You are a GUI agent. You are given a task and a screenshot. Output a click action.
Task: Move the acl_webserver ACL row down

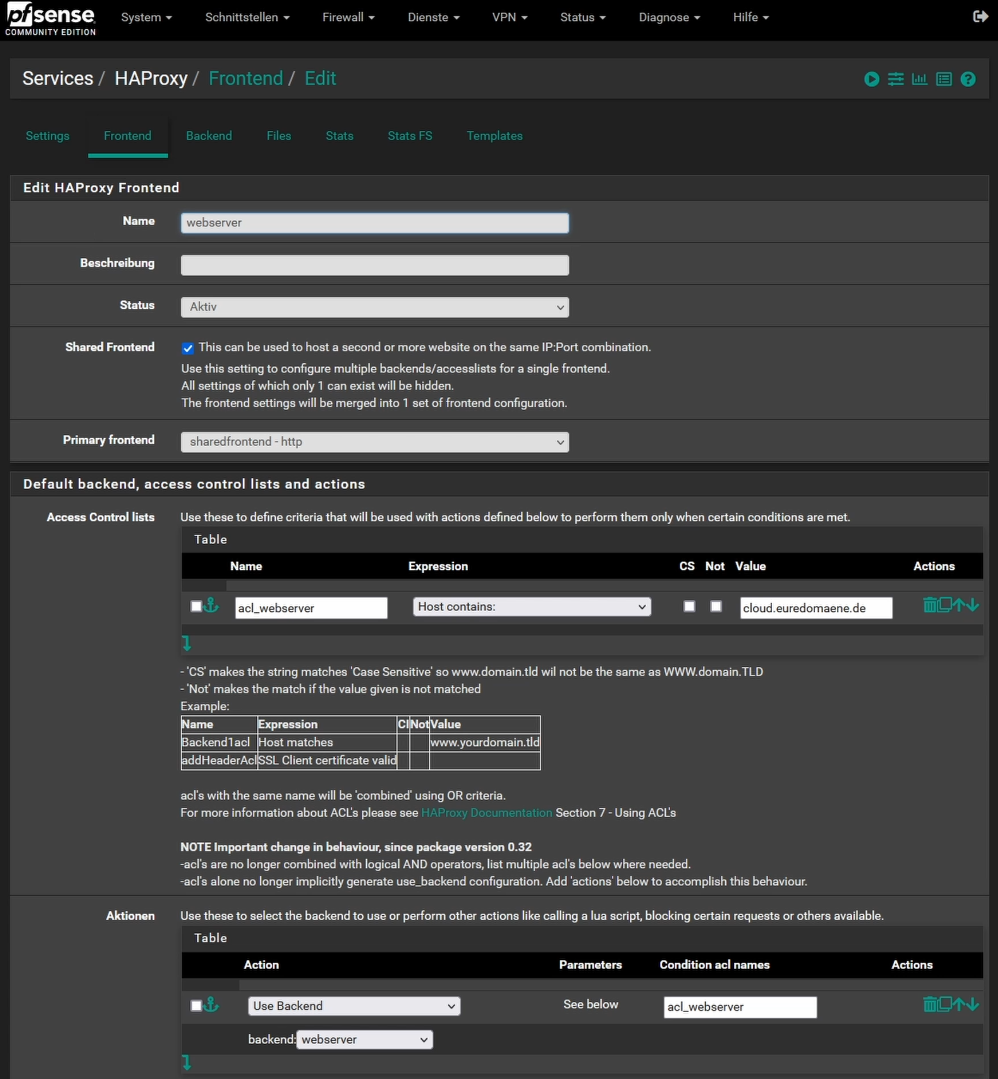tap(972, 605)
